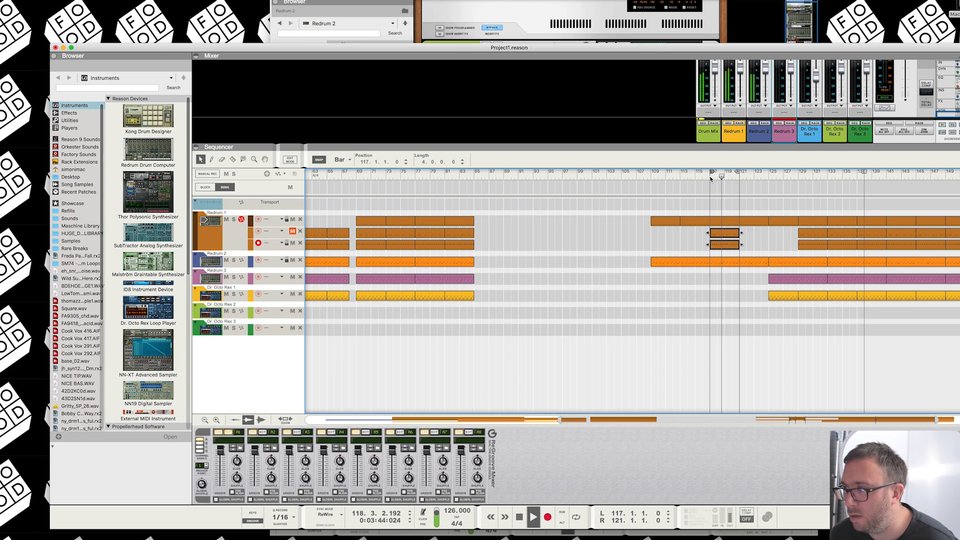
Task: Collapse the Transport track triangle
Action: click(195, 202)
